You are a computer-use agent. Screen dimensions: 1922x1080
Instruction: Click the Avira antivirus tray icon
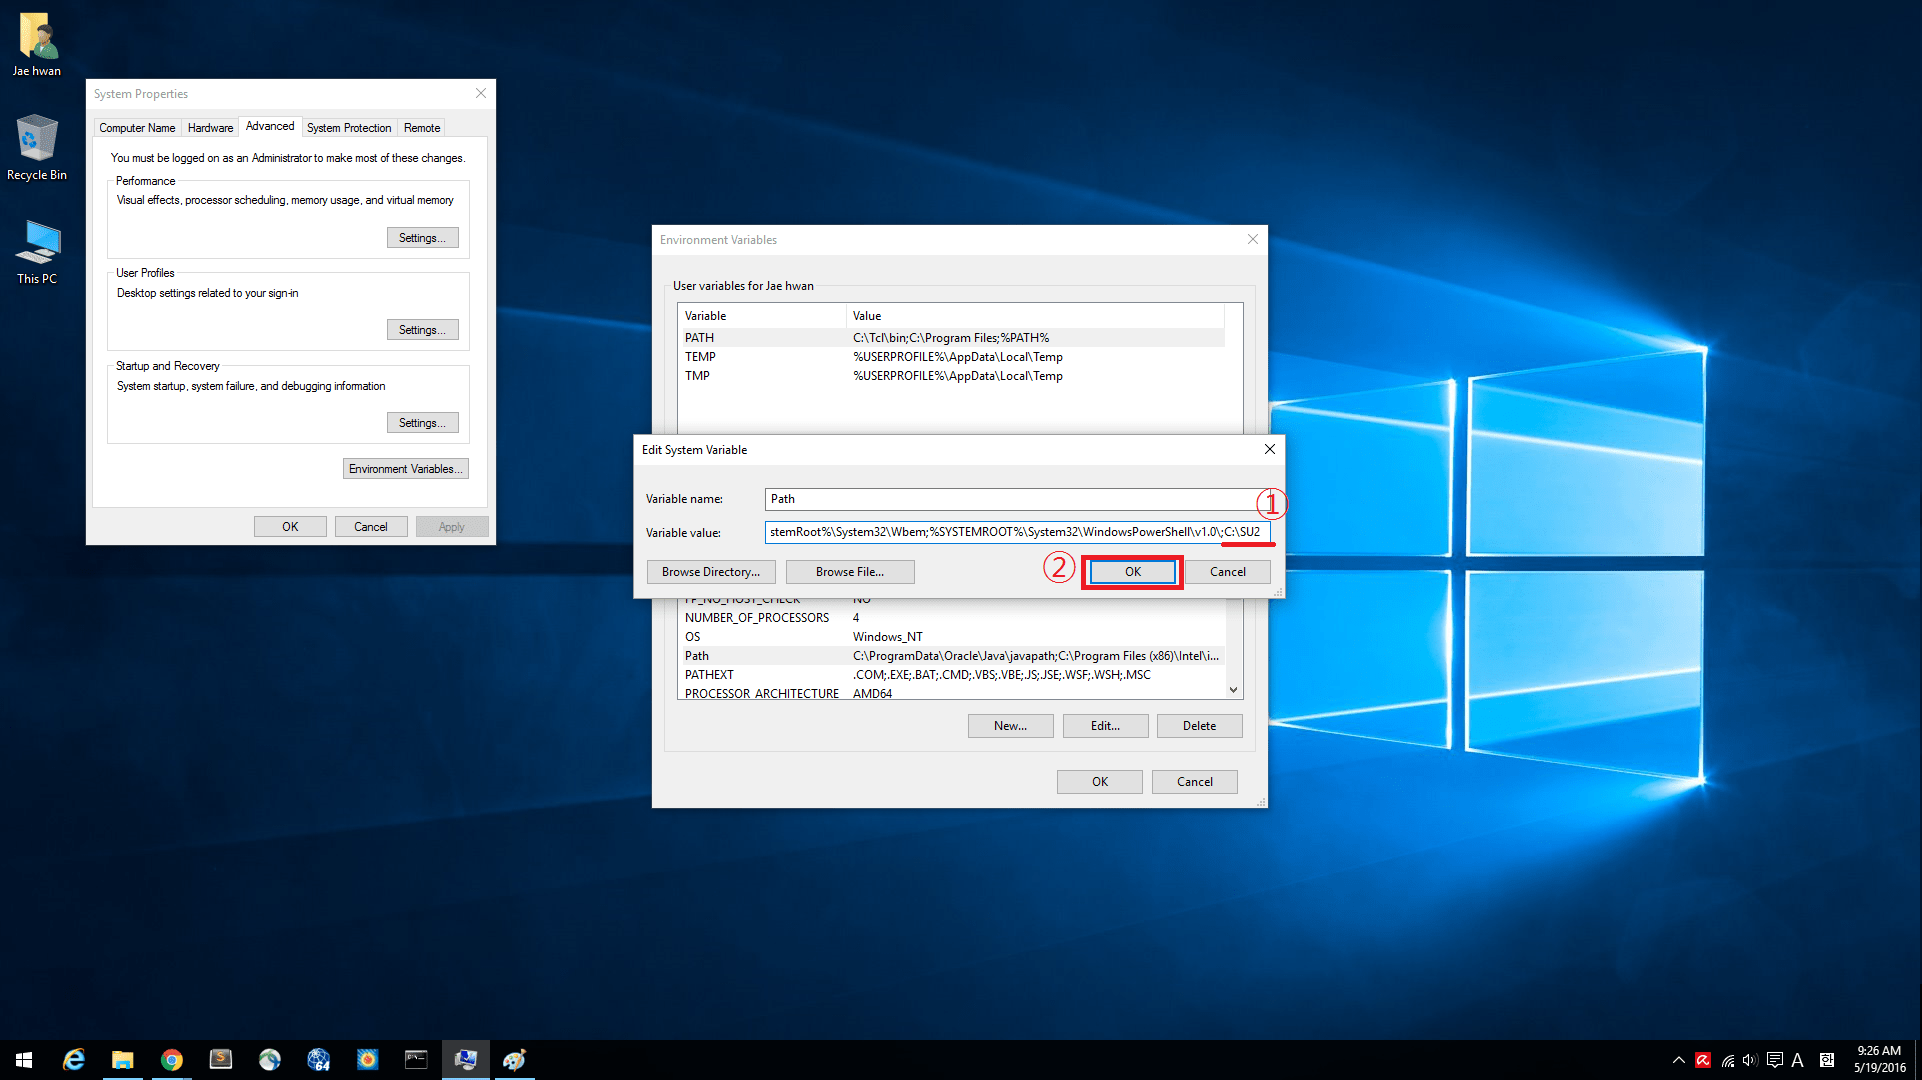(x=1703, y=1060)
